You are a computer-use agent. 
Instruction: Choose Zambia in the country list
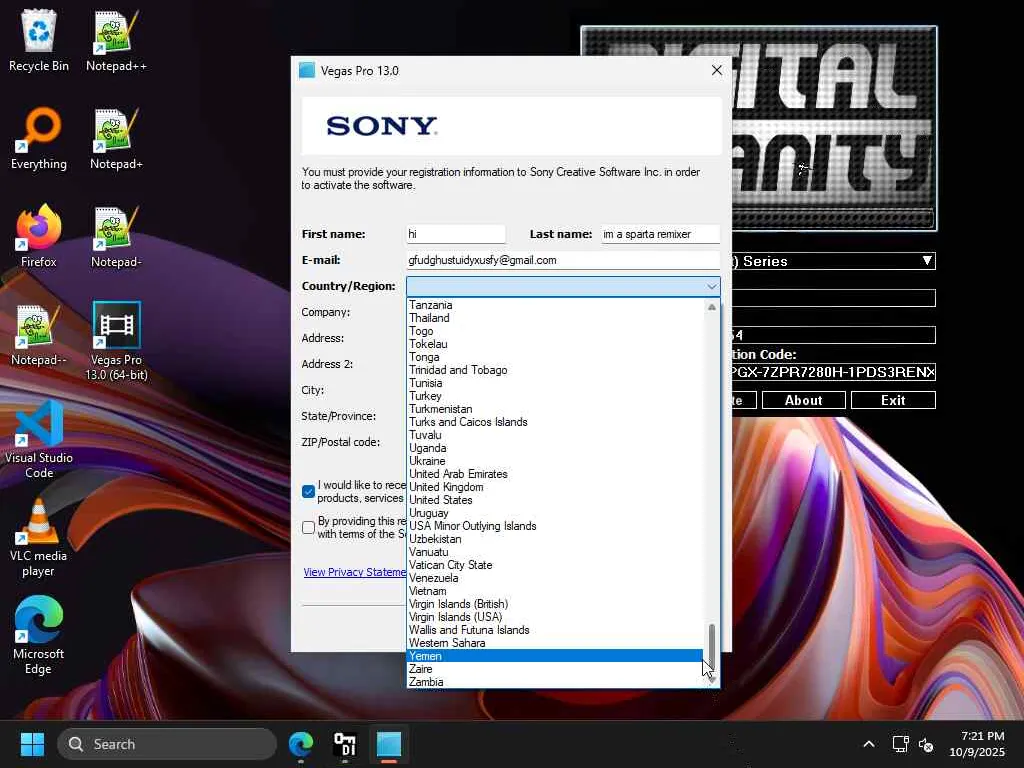click(426, 682)
